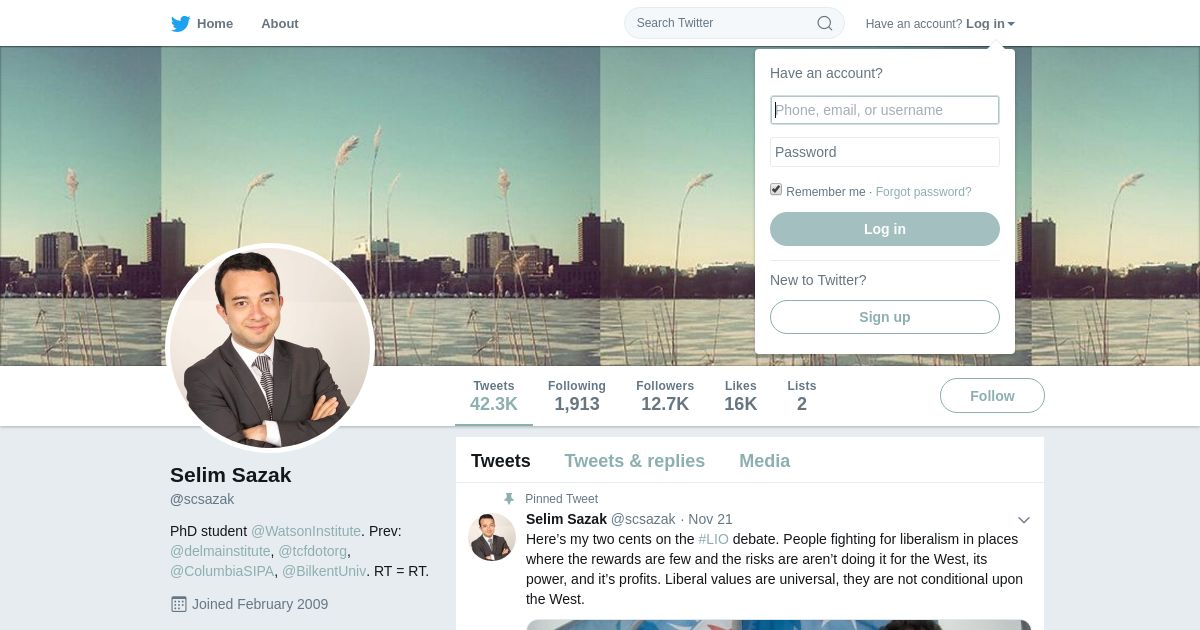The image size is (1200, 630).
Task: Open the Media tab
Action: 765,461
